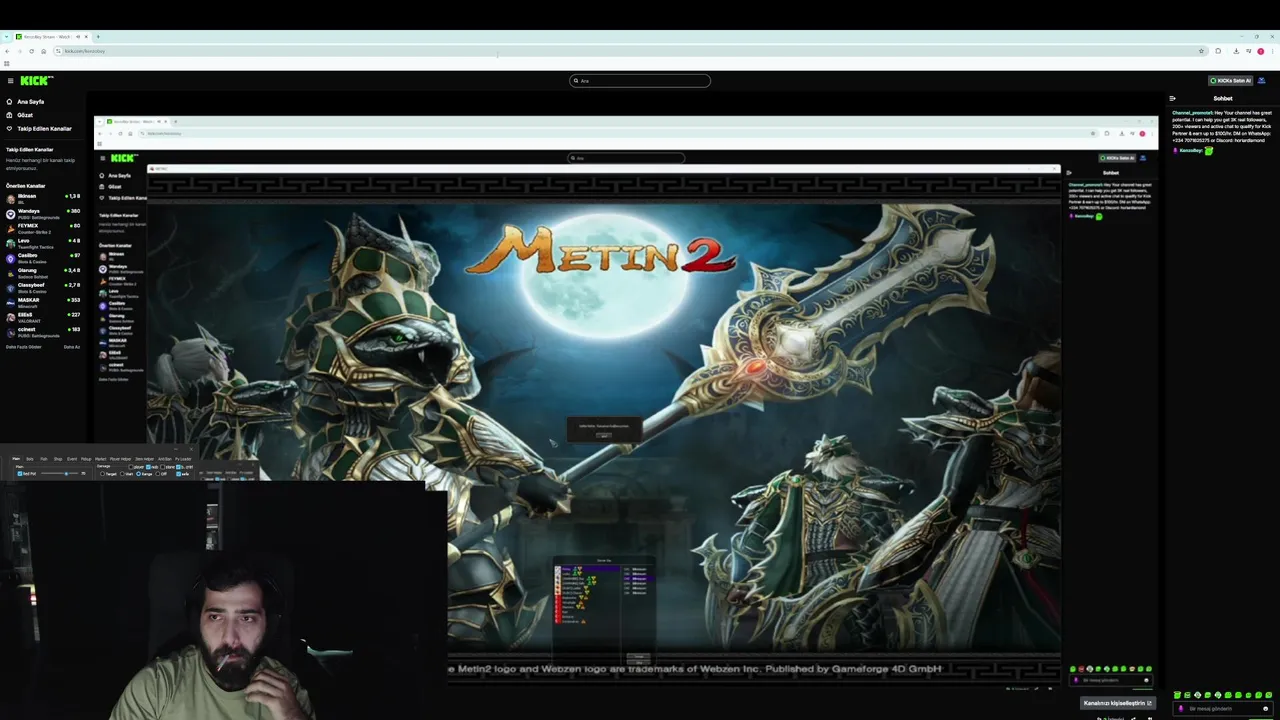Click the KenzoBey emote in outer chat
Viewport: 1280px width, 720px height.
pos(1209,150)
